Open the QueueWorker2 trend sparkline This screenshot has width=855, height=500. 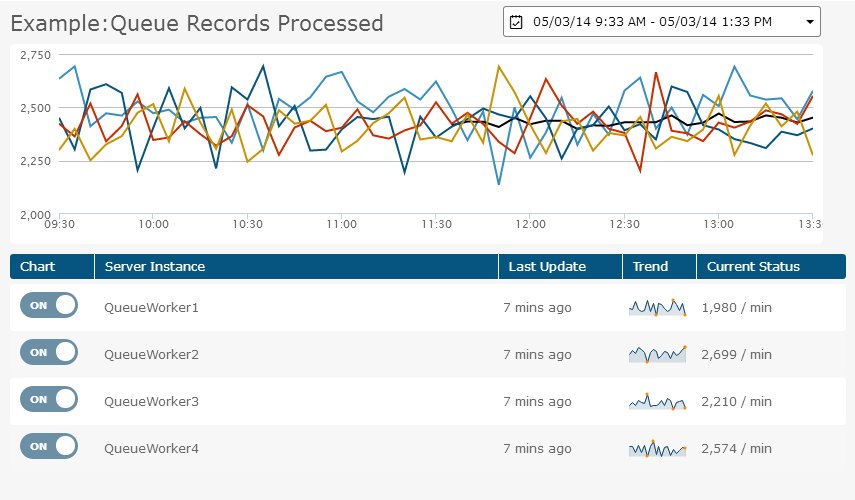pos(658,354)
